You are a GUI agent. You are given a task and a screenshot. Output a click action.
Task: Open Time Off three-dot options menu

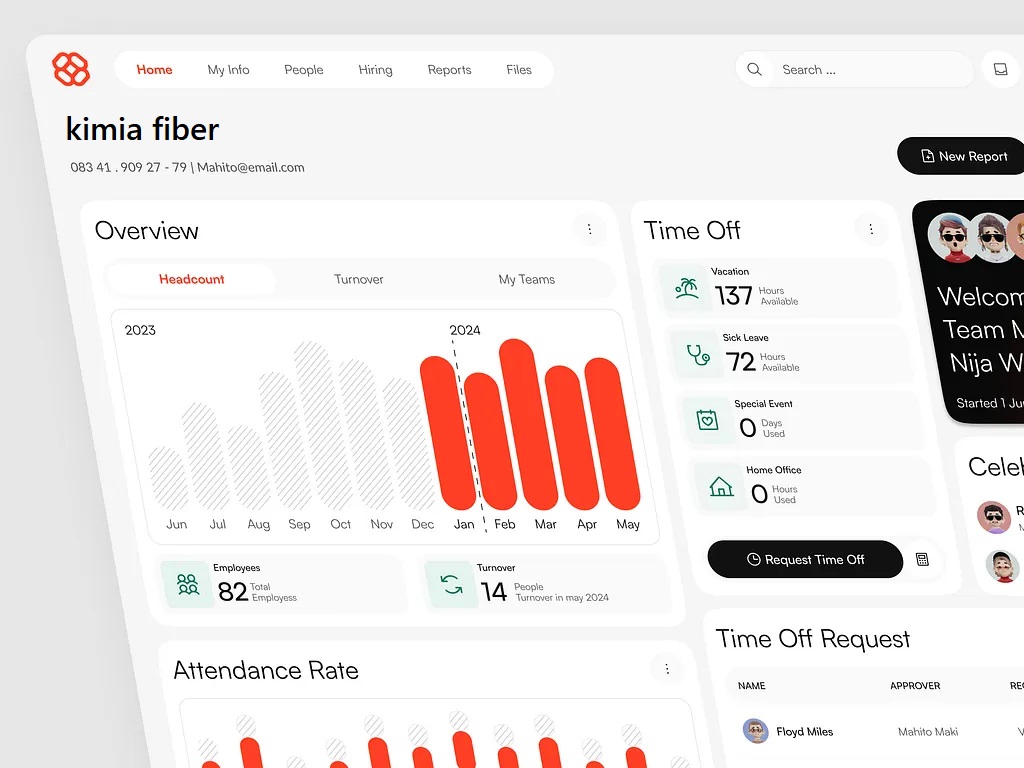871,230
